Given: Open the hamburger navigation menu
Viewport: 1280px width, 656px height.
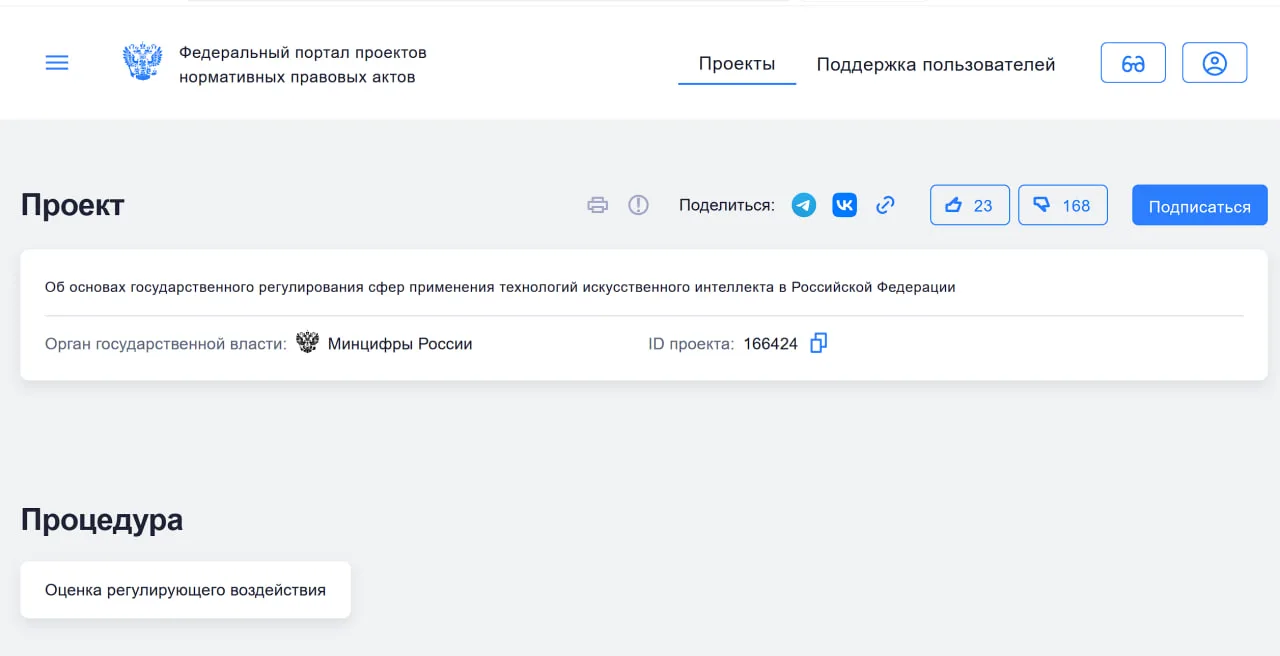Looking at the screenshot, I should 57,63.
